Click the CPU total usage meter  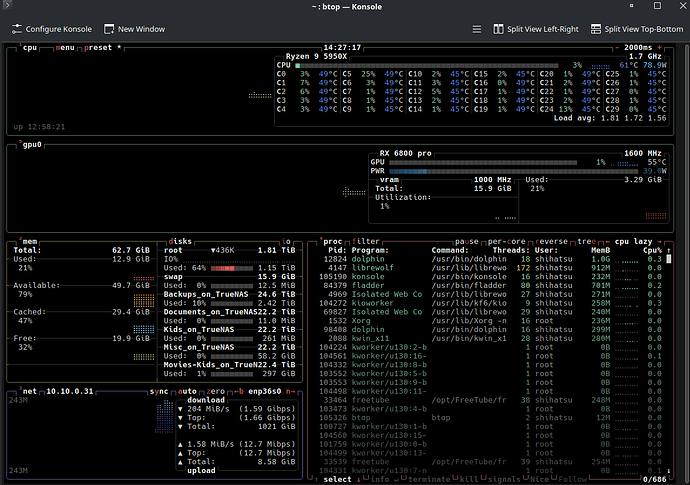pyautogui.click(x=426, y=65)
